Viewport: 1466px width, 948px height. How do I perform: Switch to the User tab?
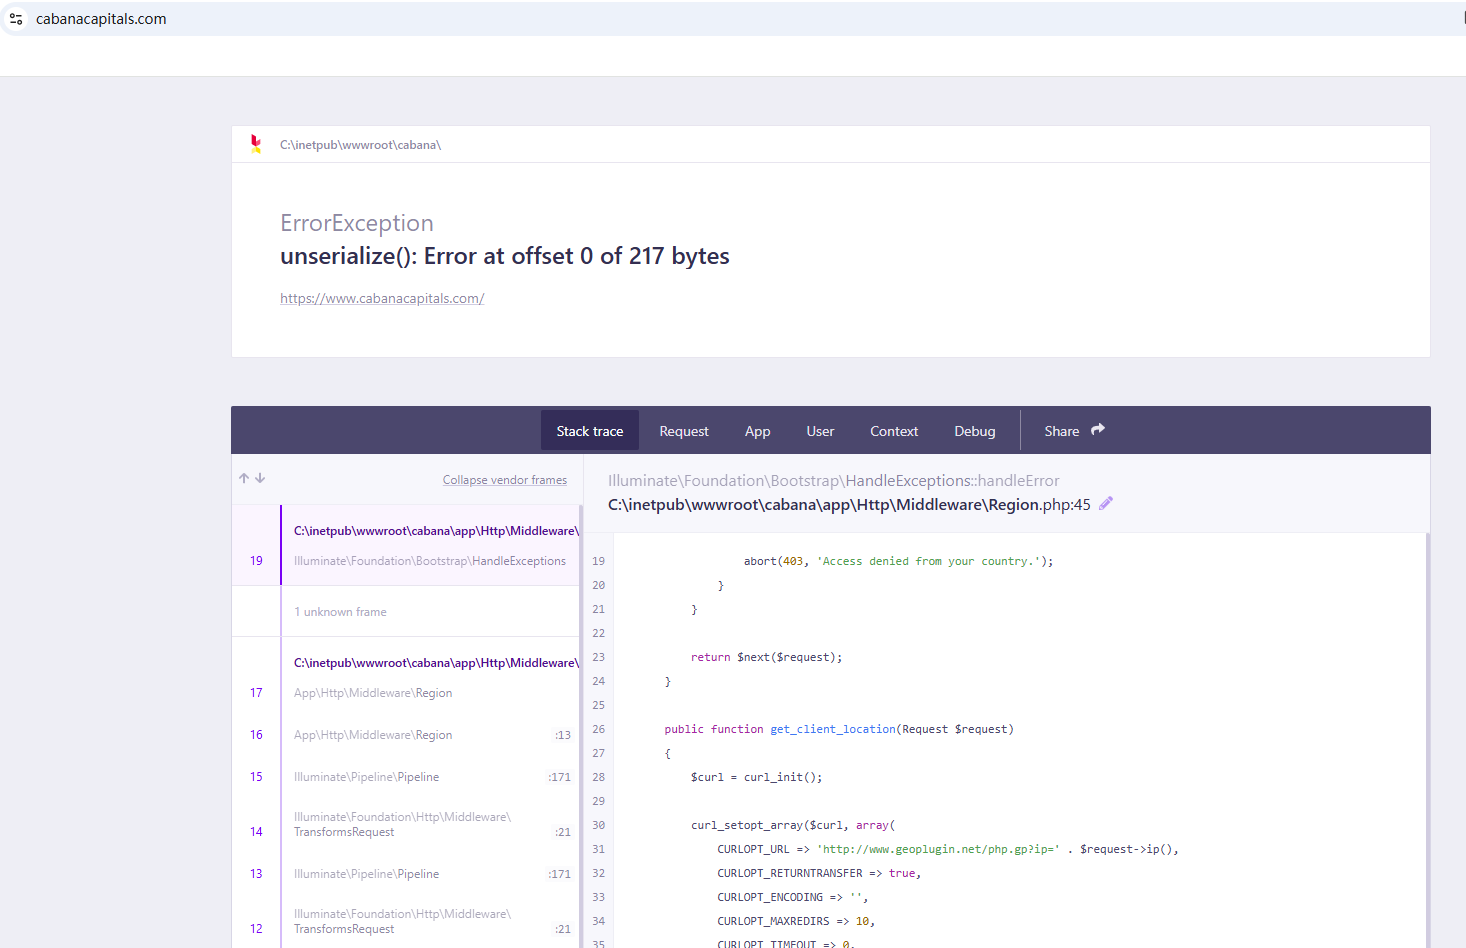(820, 431)
